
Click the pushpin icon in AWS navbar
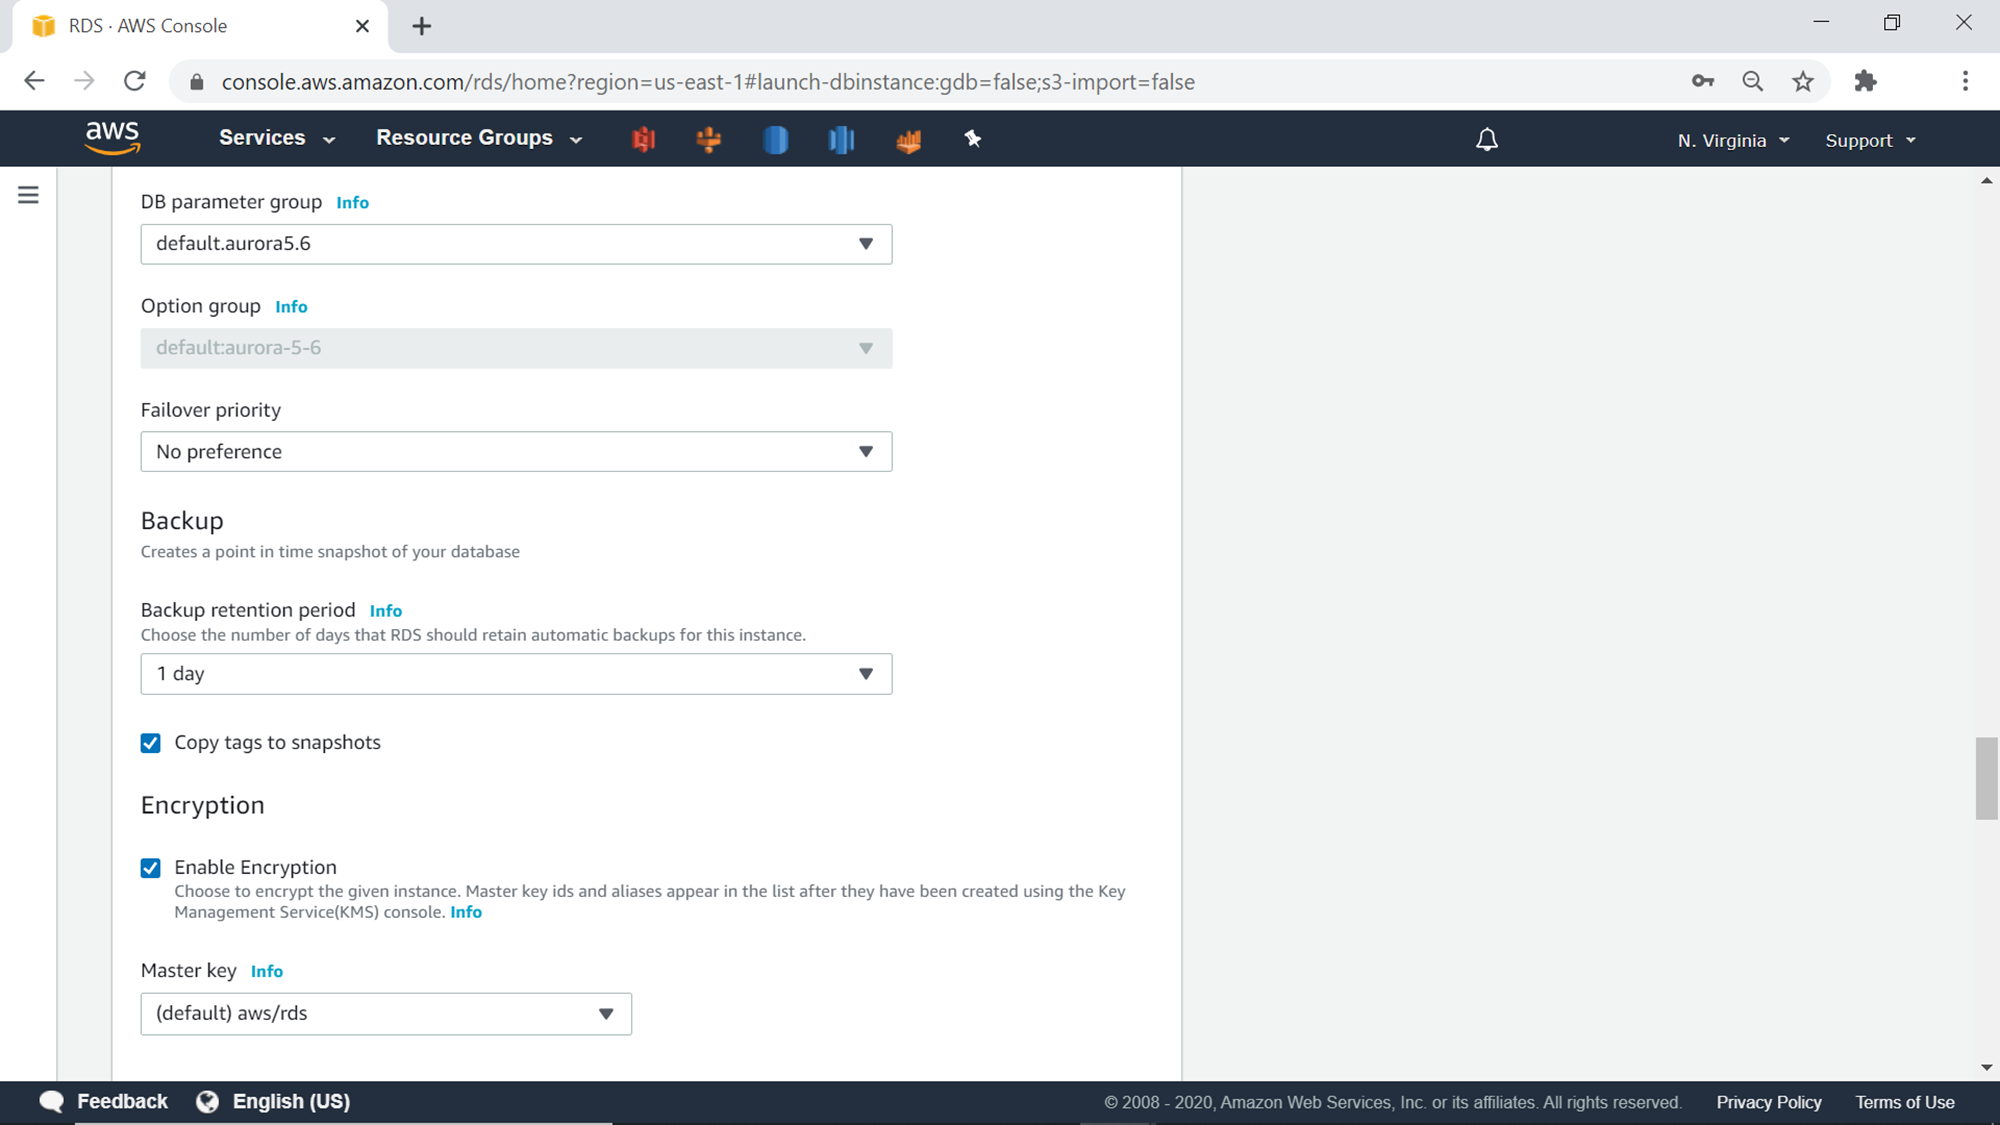pyautogui.click(x=972, y=139)
